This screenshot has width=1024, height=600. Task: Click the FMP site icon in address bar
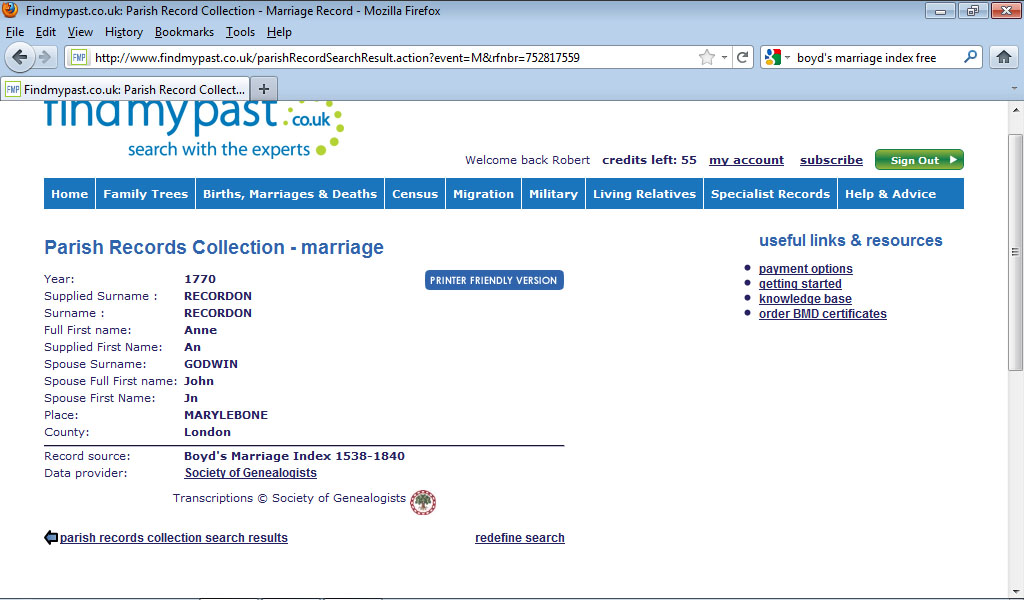pos(78,57)
